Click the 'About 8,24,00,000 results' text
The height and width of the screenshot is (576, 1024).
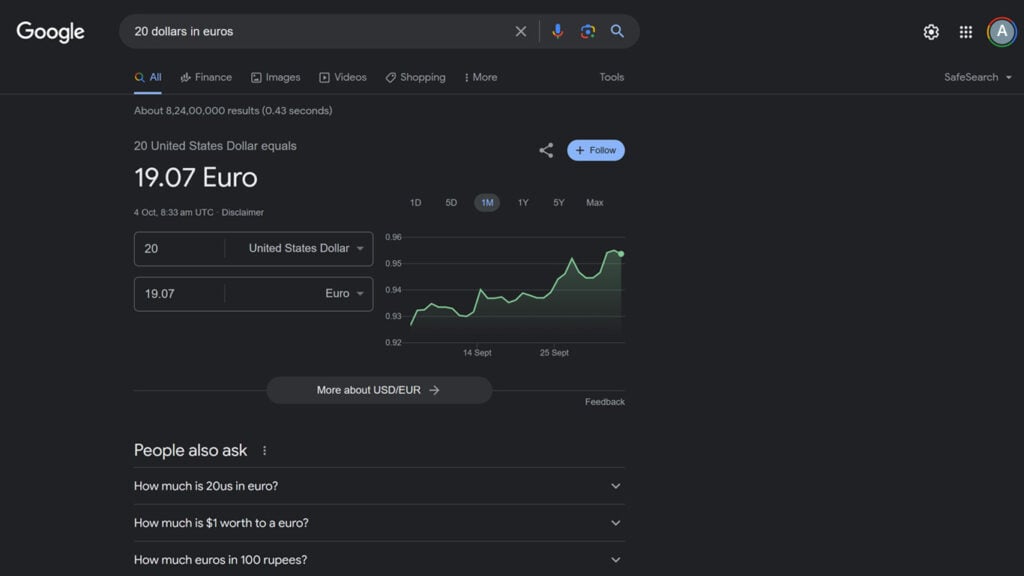[233, 111]
